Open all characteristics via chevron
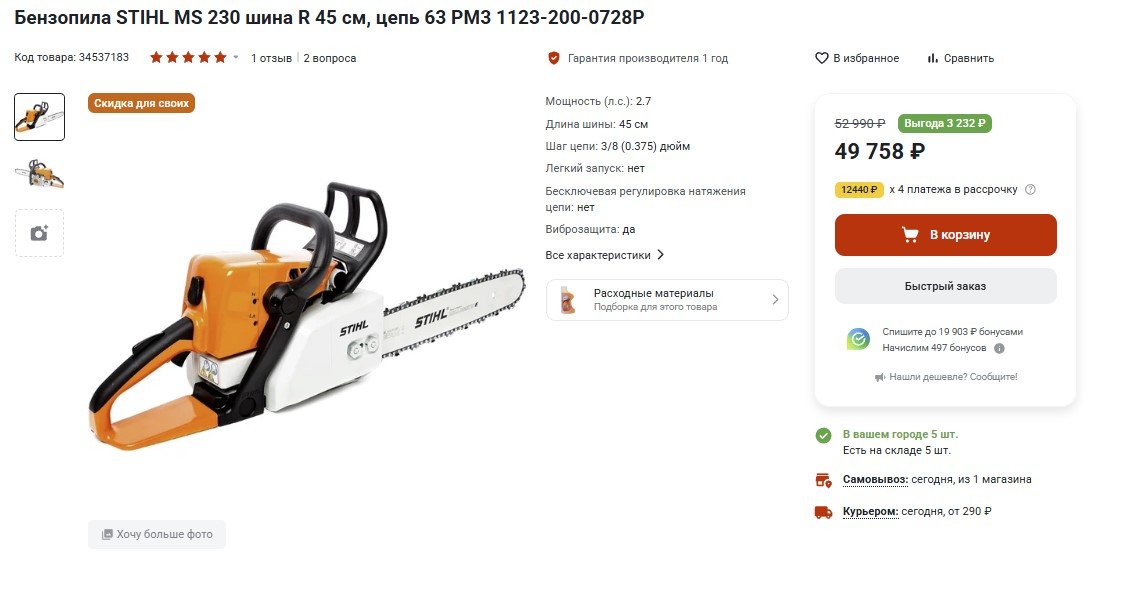This screenshot has width=1122, height=601. coord(660,255)
